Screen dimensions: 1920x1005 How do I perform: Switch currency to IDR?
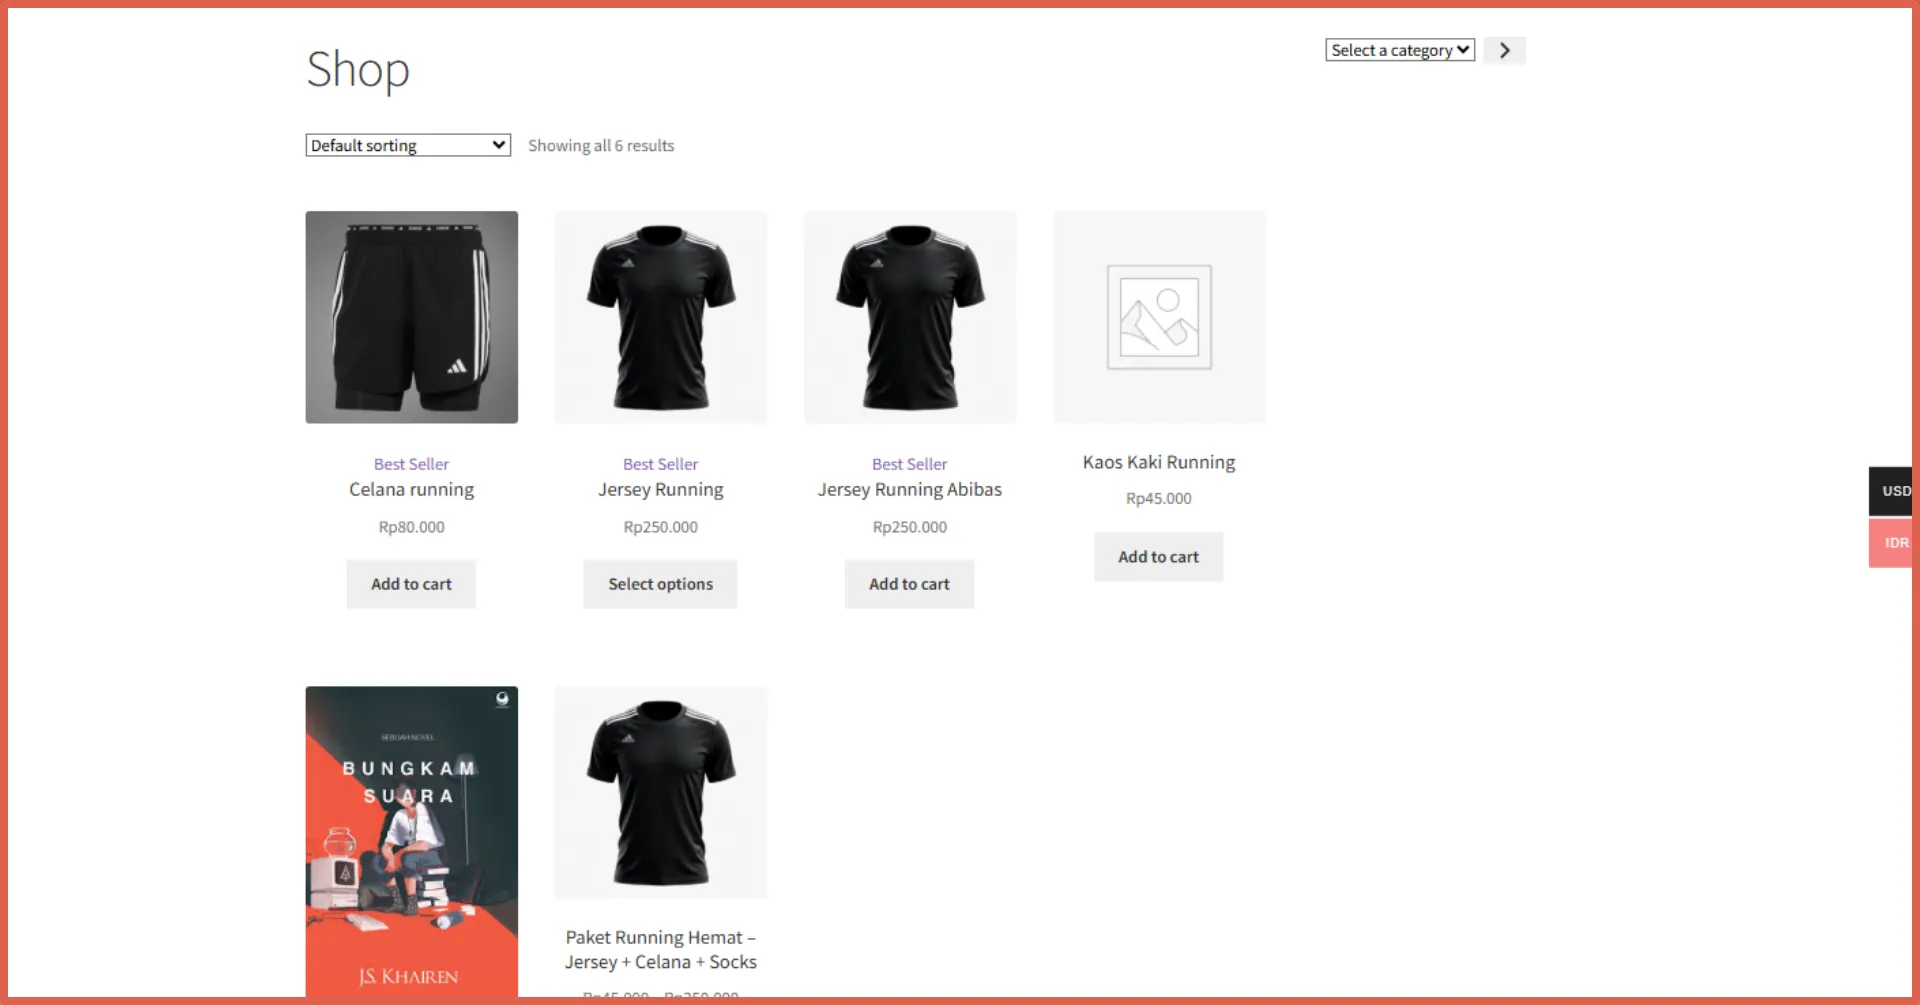click(1892, 543)
